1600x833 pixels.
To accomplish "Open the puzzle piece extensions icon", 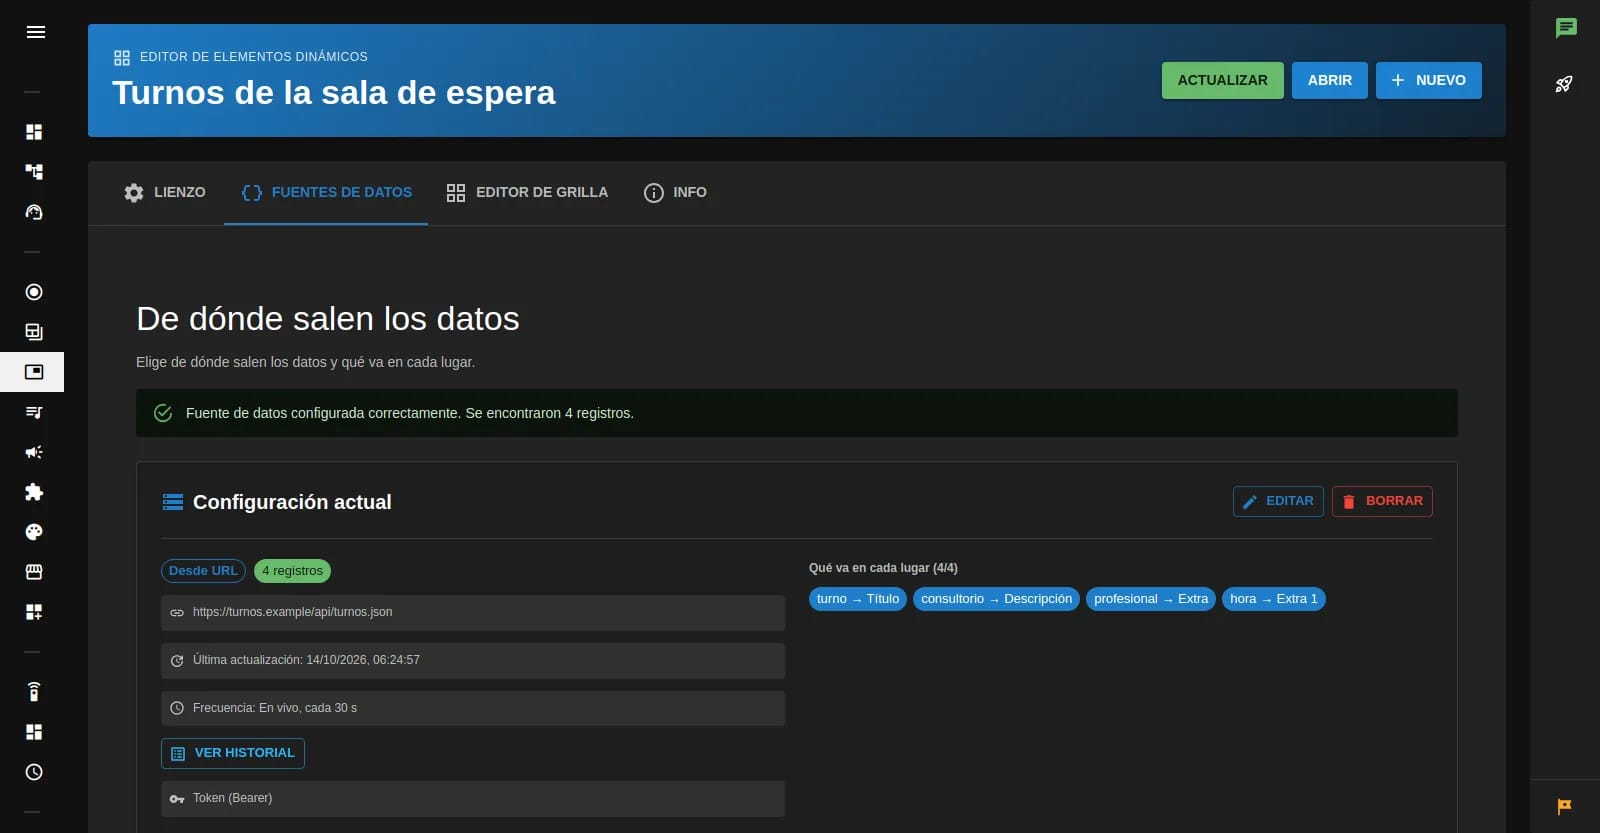I will click(34, 492).
